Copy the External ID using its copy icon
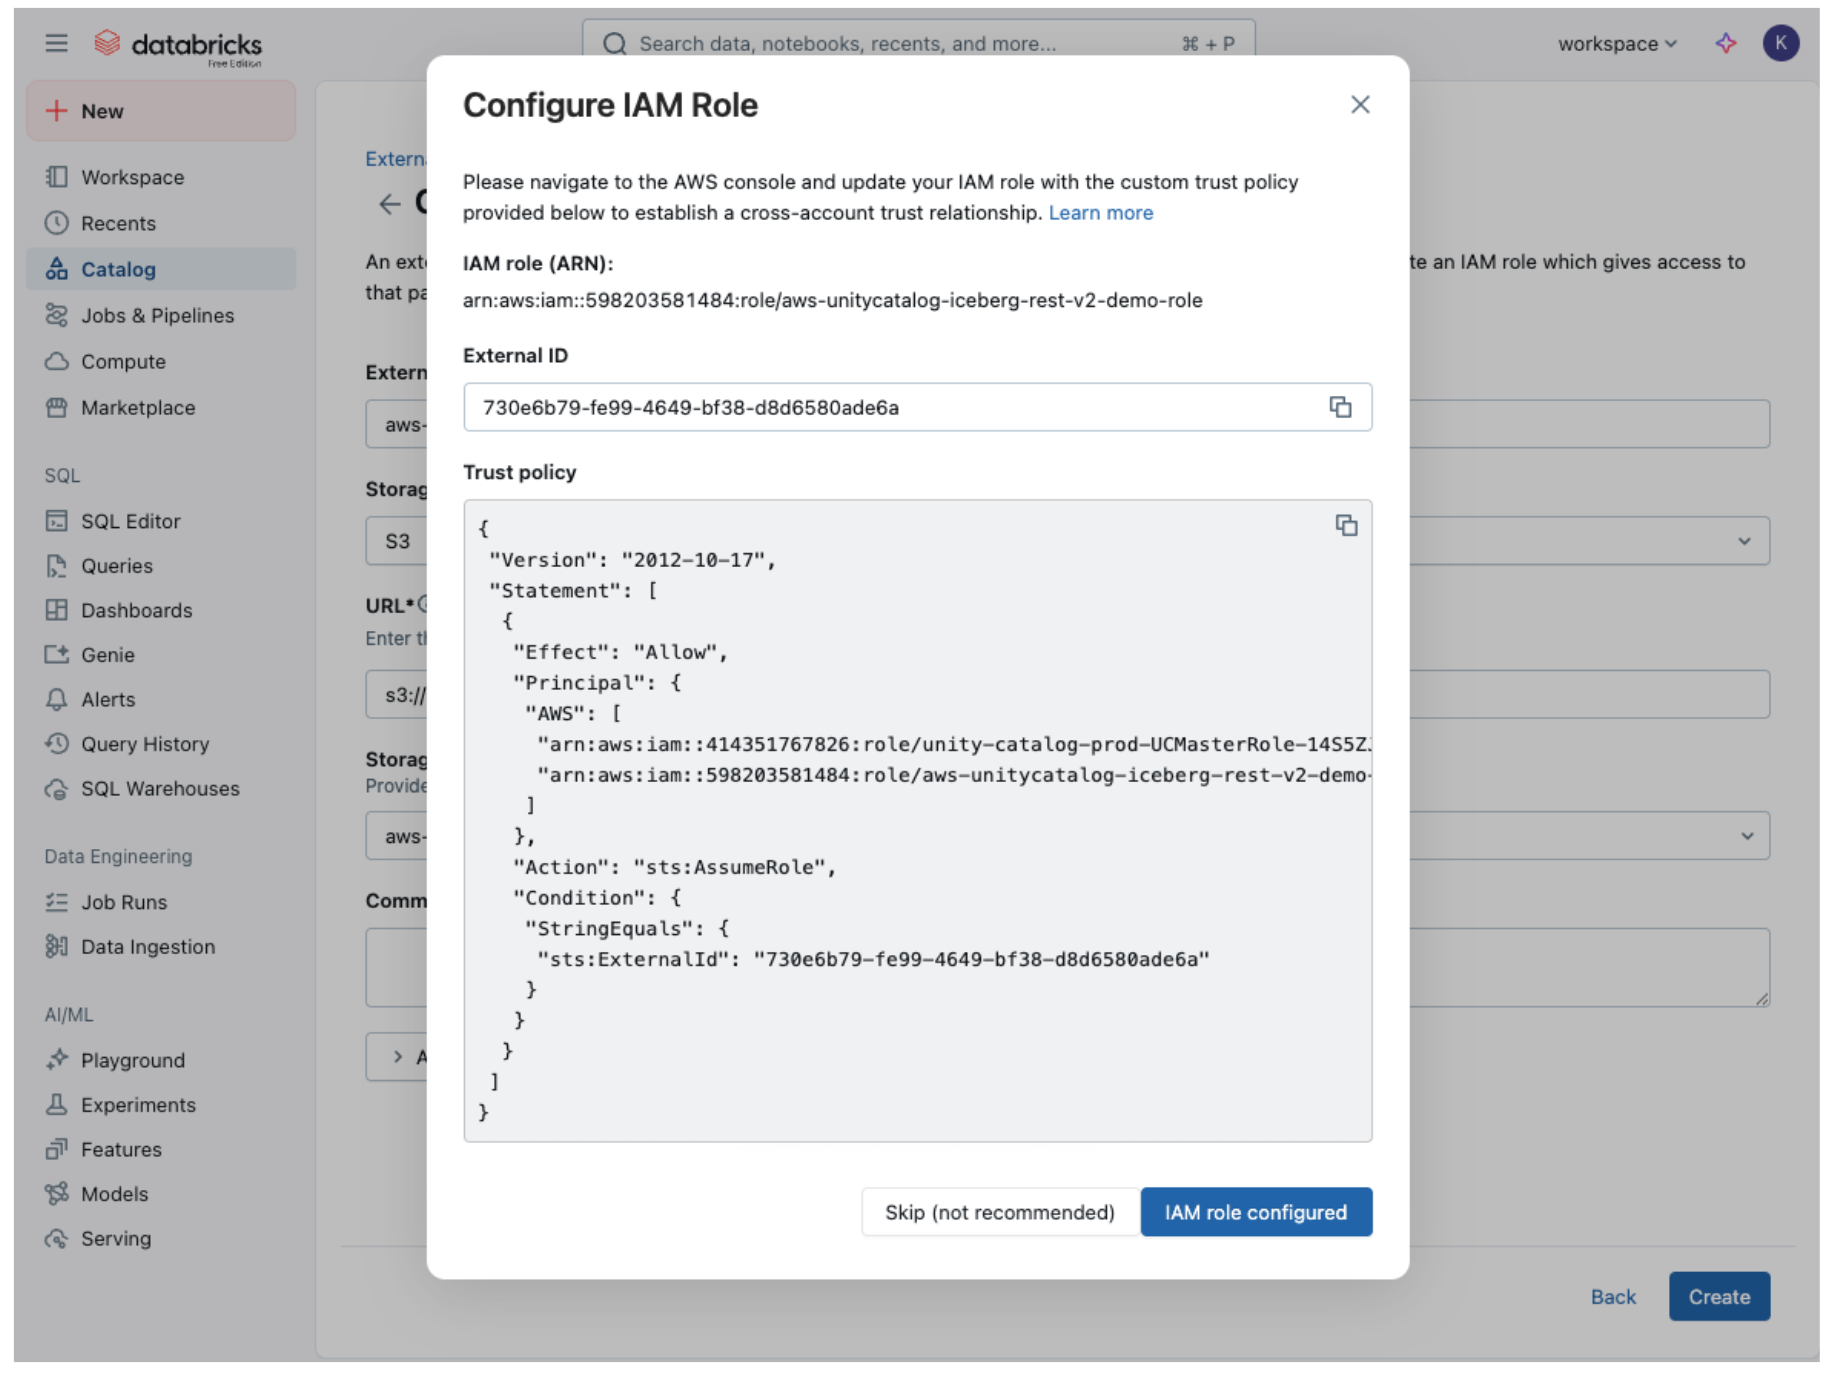The height and width of the screenshot is (1373, 1829). [x=1340, y=407]
